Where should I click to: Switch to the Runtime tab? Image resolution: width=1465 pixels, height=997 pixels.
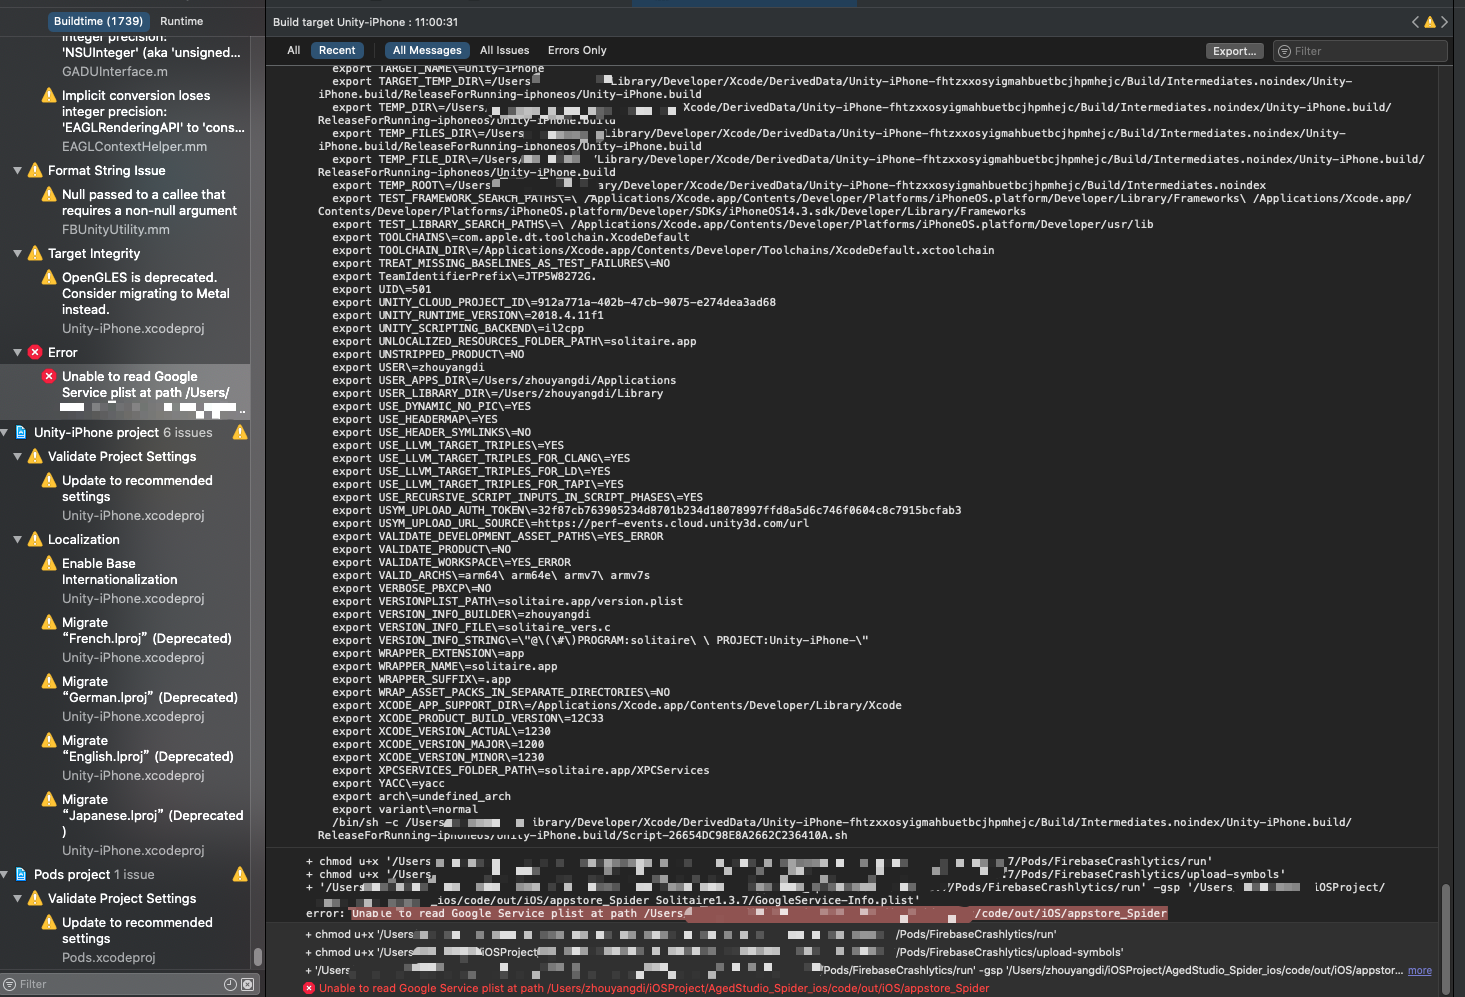click(x=181, y=21)
